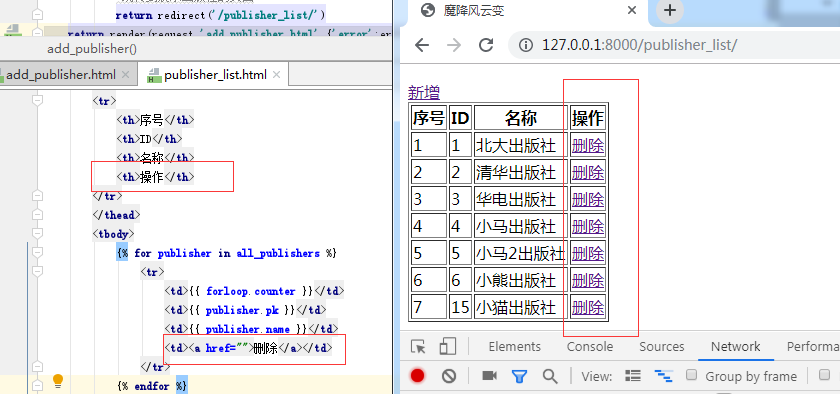Open the DevTools Elements tab

click(x=514, y=347)
